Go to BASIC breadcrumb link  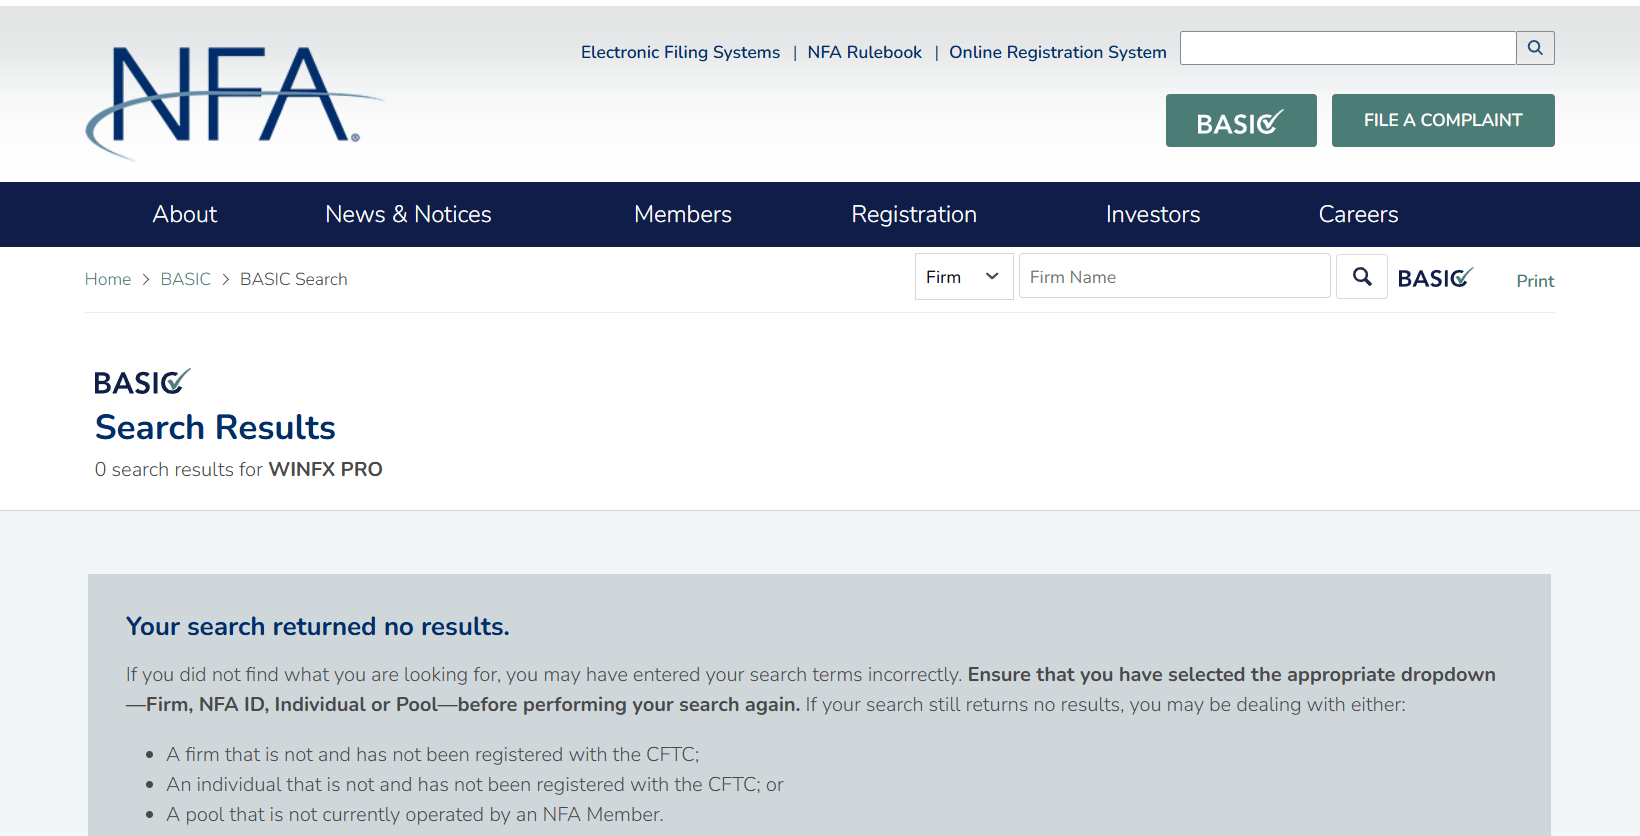tap(186, 279)
